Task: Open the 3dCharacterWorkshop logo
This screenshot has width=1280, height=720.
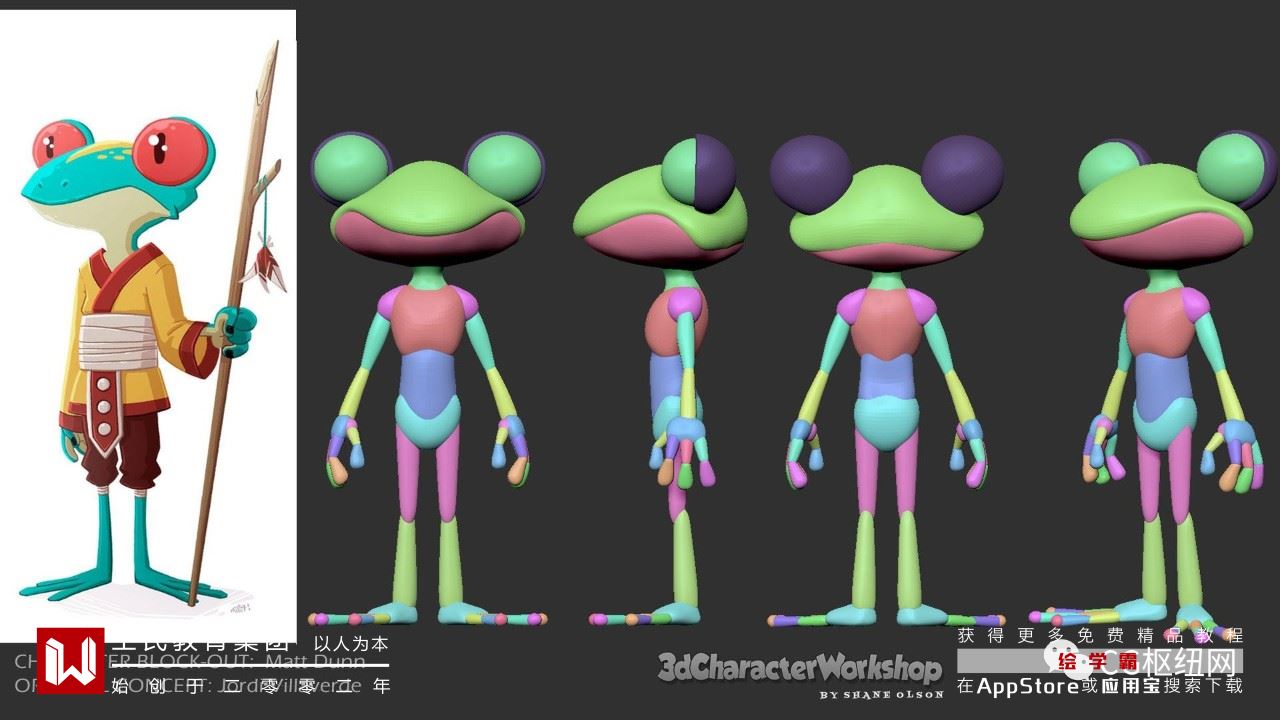Action: click(800, 667)
